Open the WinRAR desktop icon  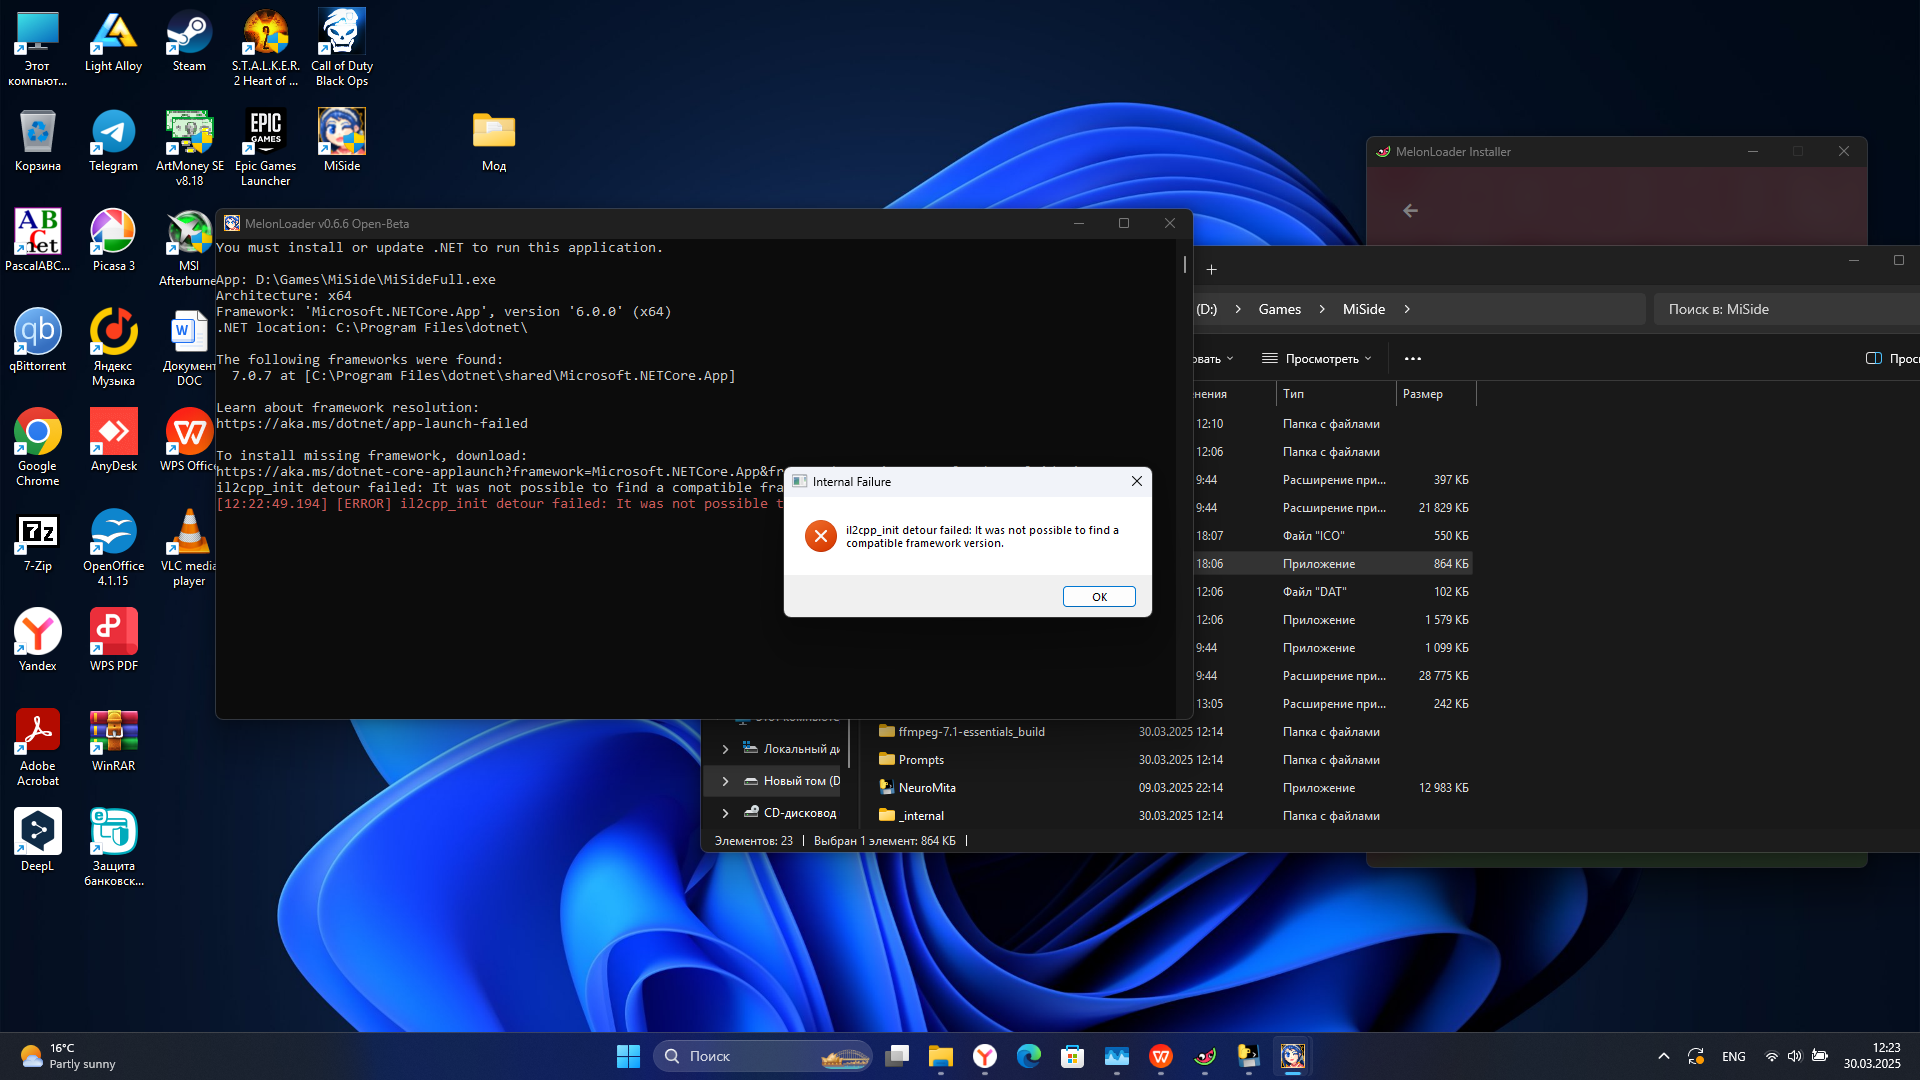113,741
